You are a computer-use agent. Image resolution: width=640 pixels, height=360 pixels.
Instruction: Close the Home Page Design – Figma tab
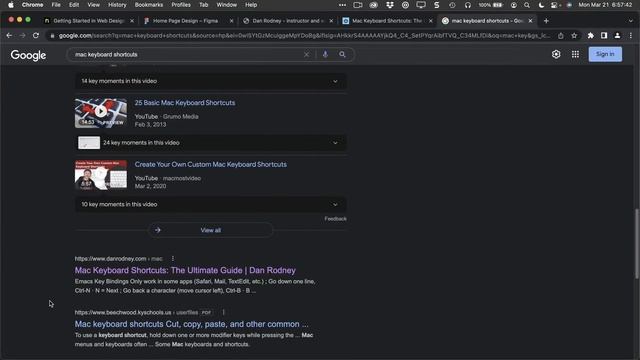(x=231, y=21)
